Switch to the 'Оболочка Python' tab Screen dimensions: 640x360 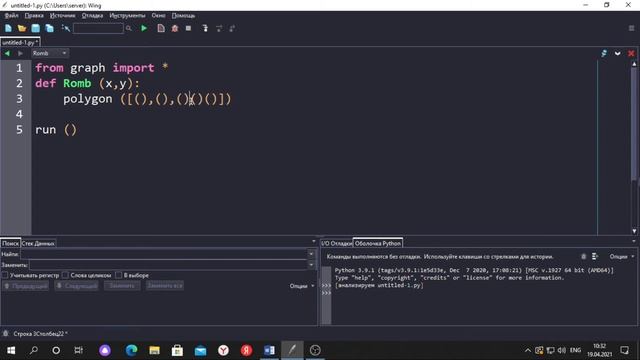pyautogui.click(x=378, y=243)
